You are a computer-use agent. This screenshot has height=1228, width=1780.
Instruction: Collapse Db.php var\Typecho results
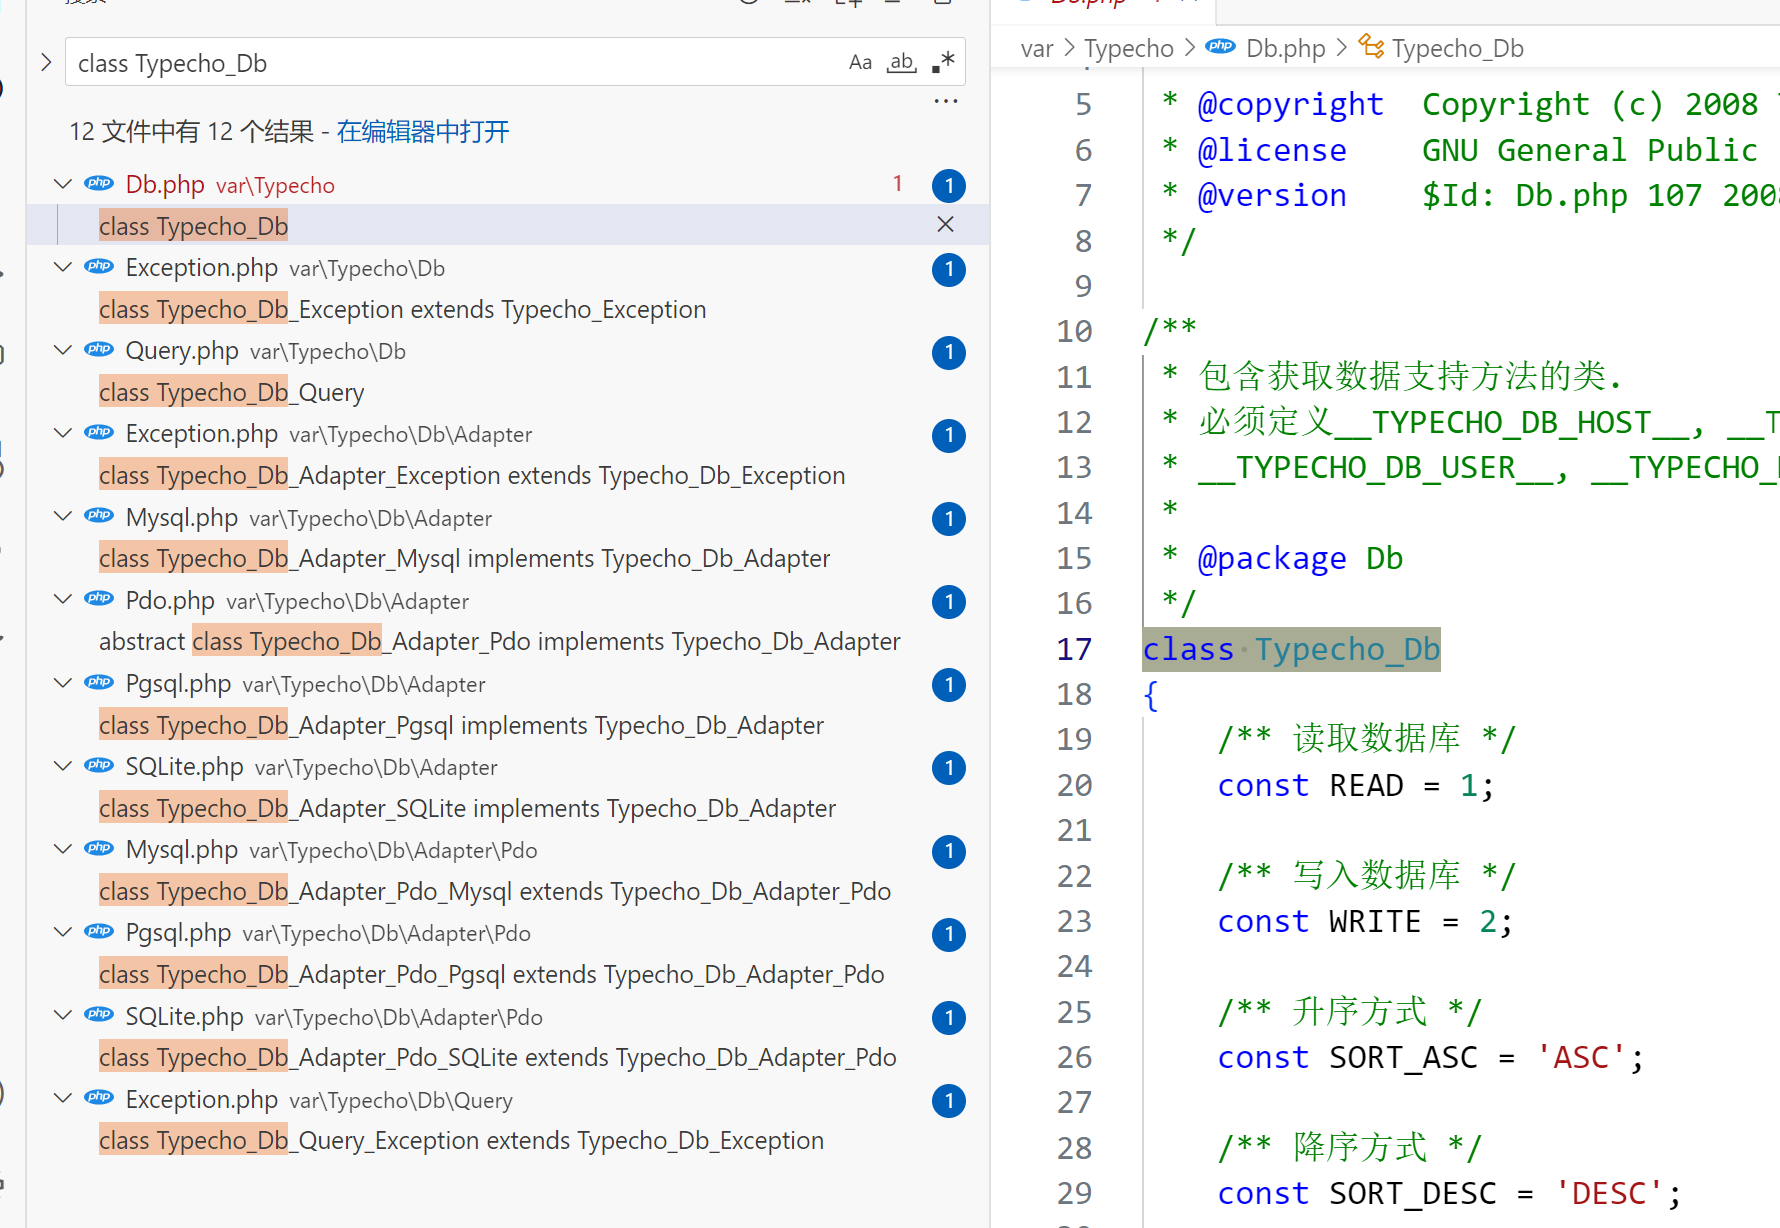coord(63,185)
